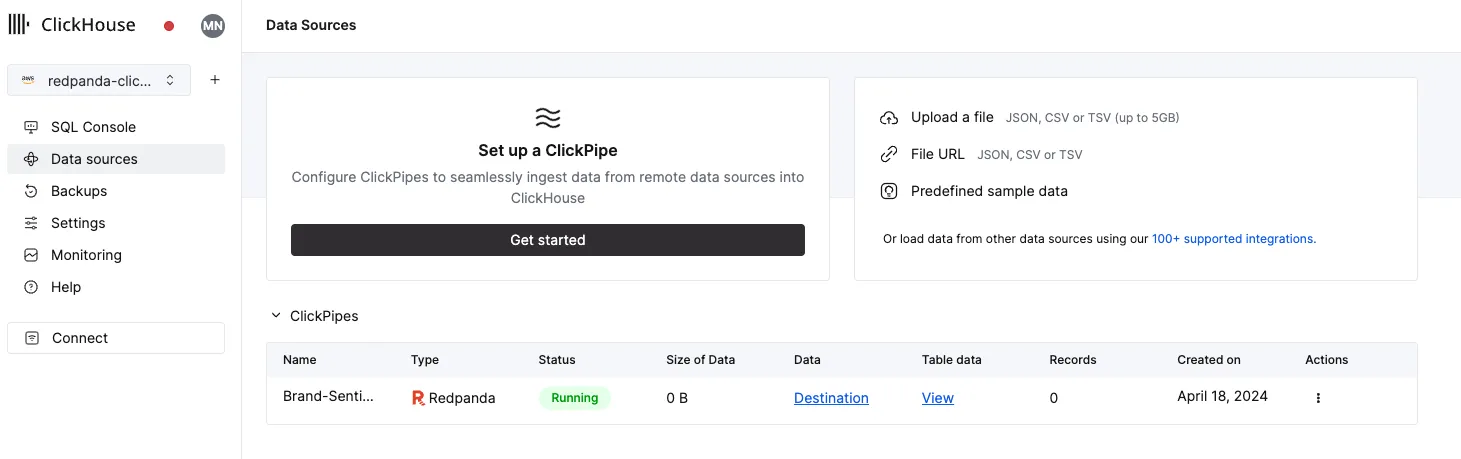The width and height of the screenshot is (1461, 459).
Task: Click the ClickPipes wave icon
Action: coord(548,118)
